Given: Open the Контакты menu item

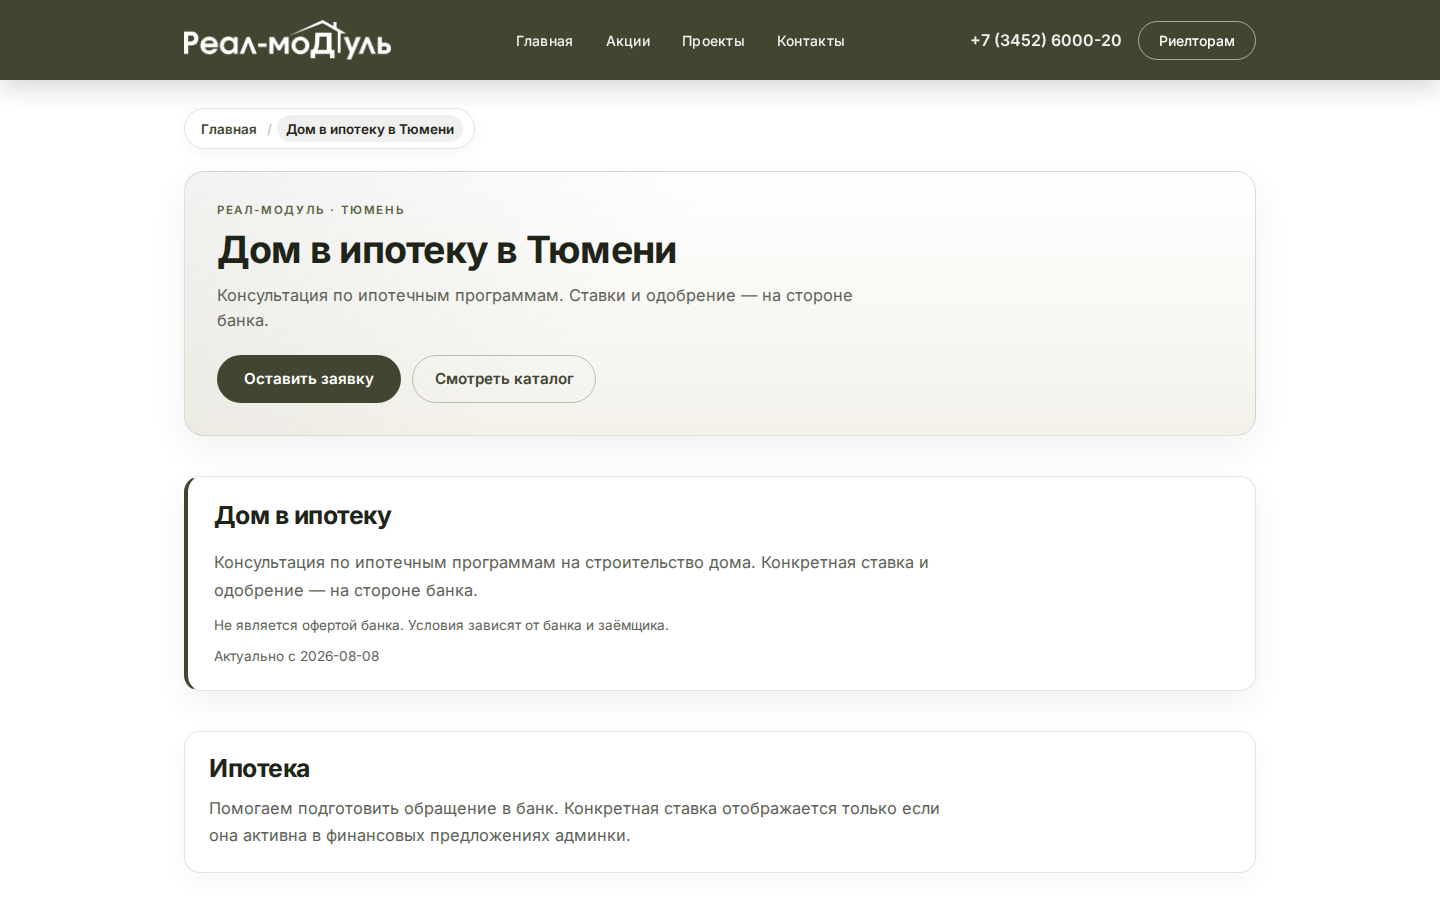Looking at the screenshot, I should 811,41.
